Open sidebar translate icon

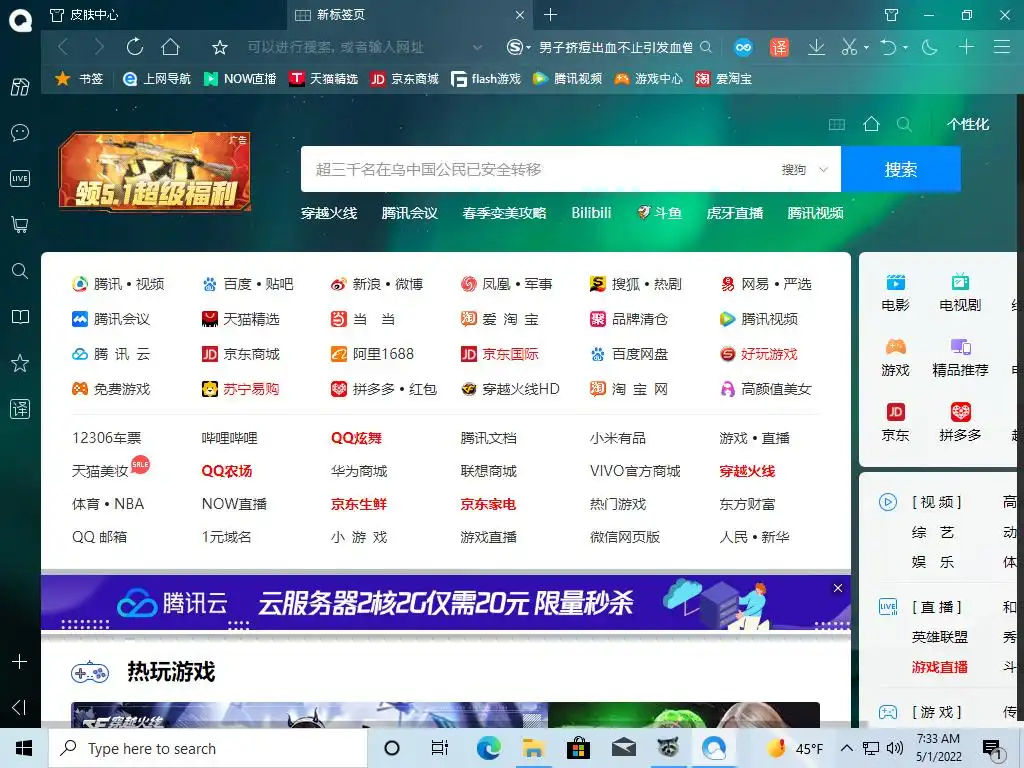pyautogui.click(x=20, y=409)
